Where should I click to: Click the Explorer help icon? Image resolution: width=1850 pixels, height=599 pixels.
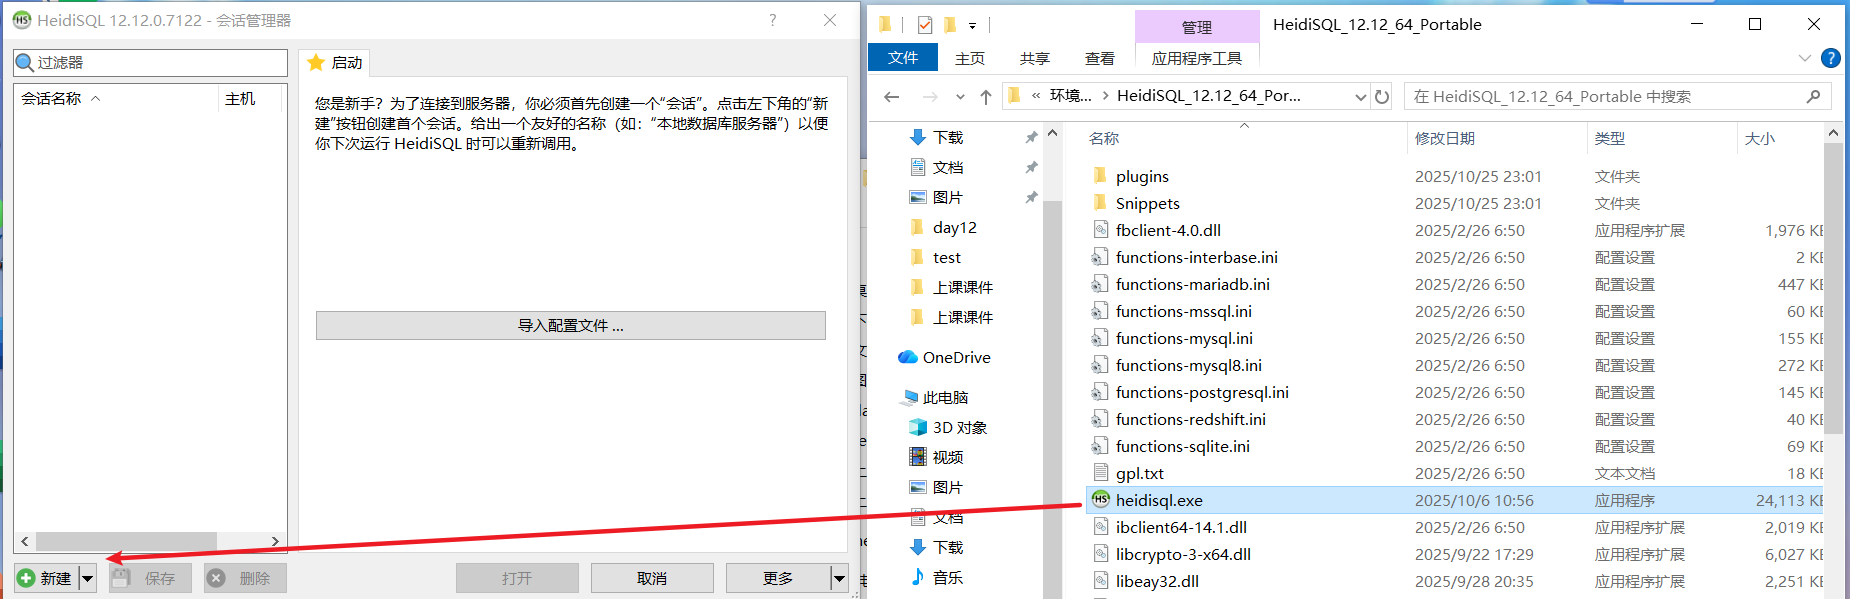(1831, 58)
